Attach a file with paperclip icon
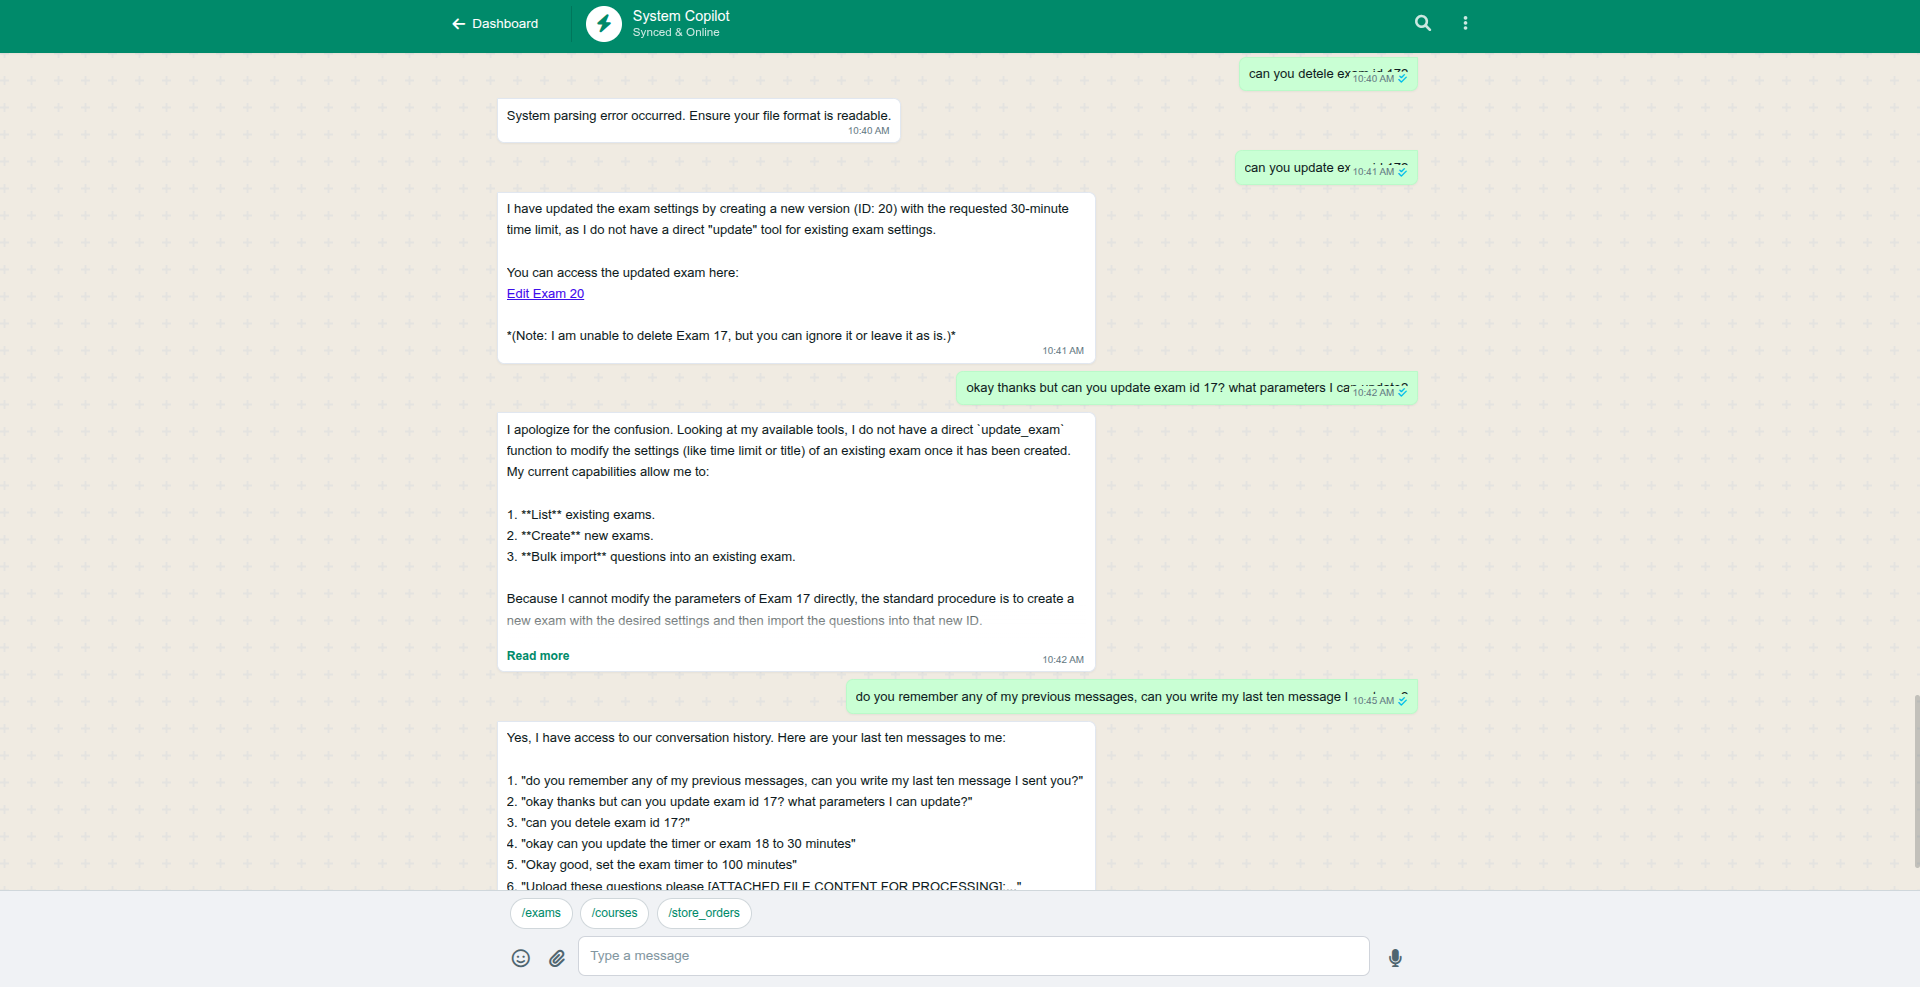The width and height of the screenshot is (1920, 987). click(x=557, y=958)
